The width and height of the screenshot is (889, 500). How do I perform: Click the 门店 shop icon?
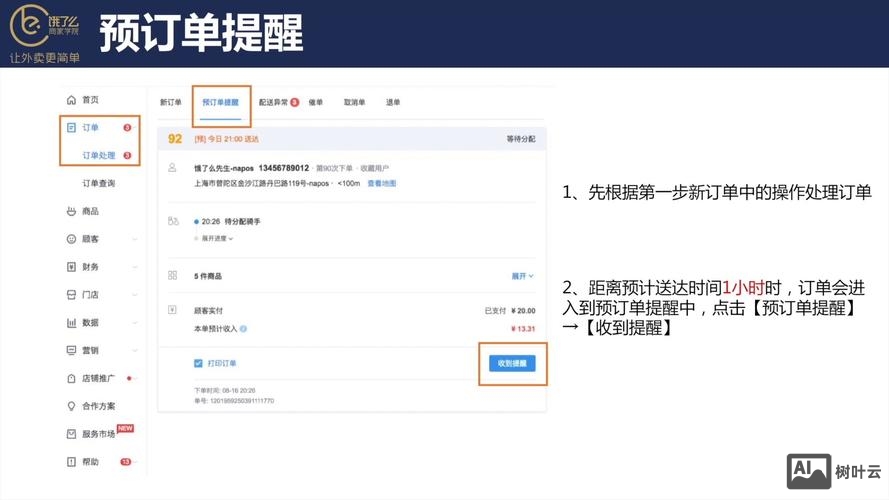pyautogui.click(x=71, y=294)
